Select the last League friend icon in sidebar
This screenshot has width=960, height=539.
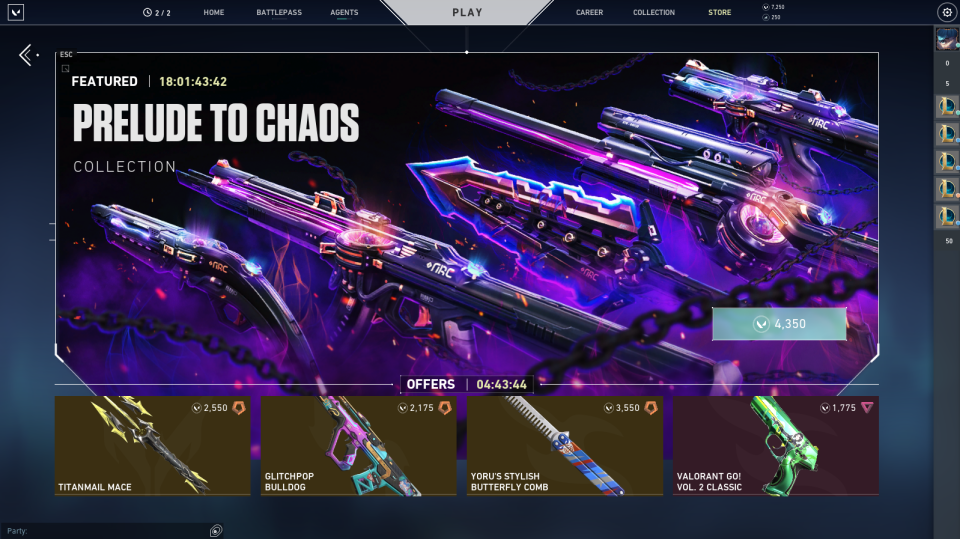[947, 217]
